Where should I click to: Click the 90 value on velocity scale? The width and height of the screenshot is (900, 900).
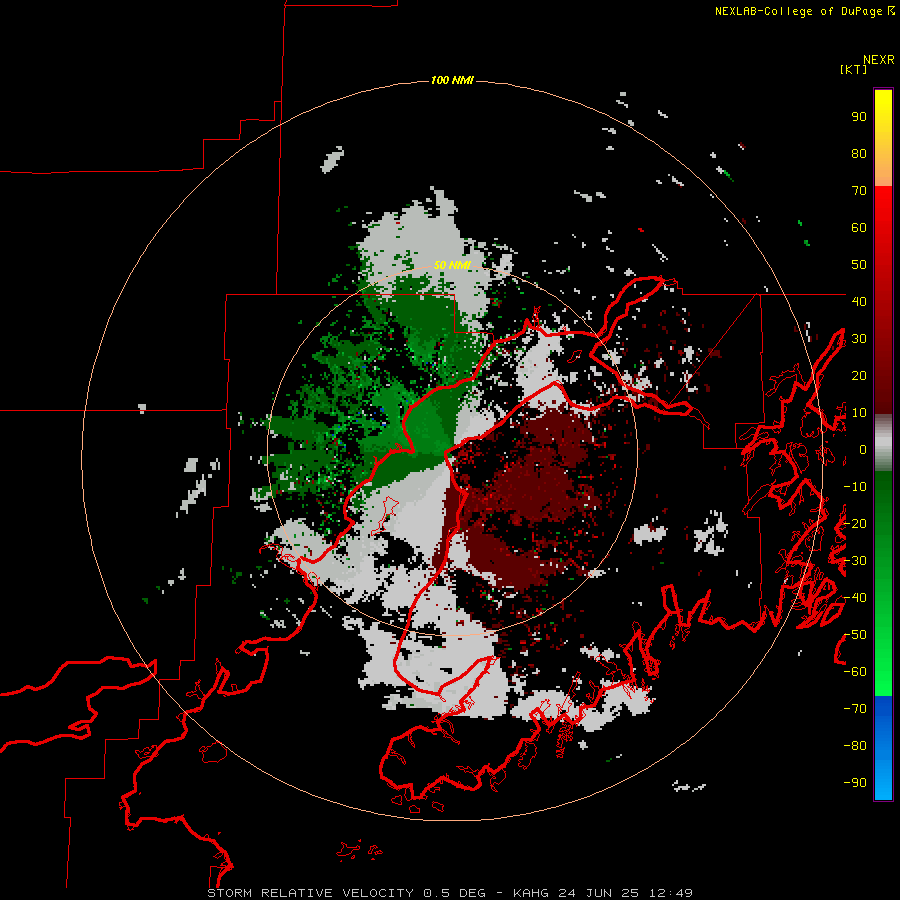coord(859,117)
